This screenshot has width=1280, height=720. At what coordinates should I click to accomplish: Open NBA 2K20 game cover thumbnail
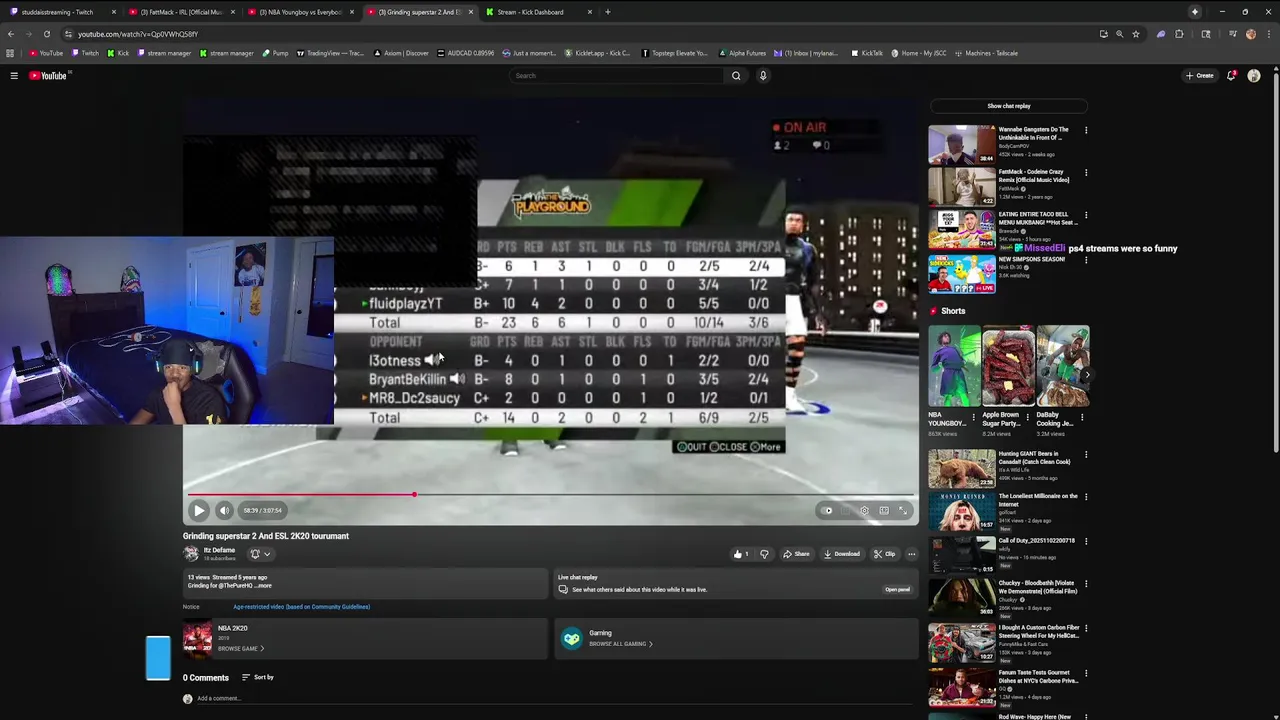pyautogui.click(x=197, y=638)
